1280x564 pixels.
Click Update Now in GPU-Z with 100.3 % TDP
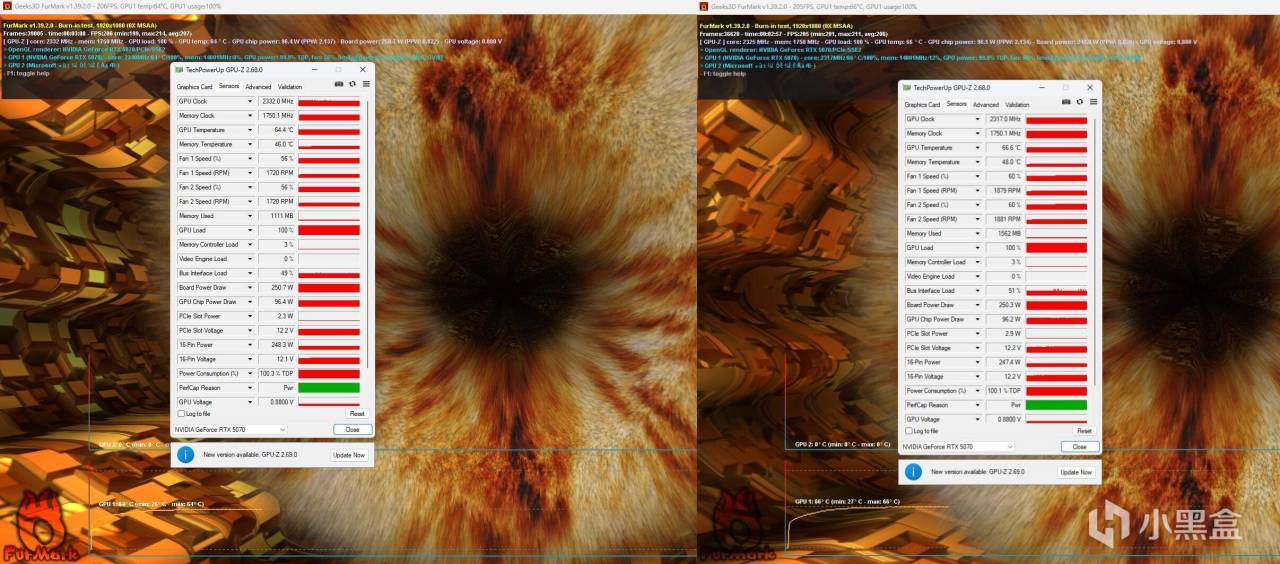pos(349,455)
